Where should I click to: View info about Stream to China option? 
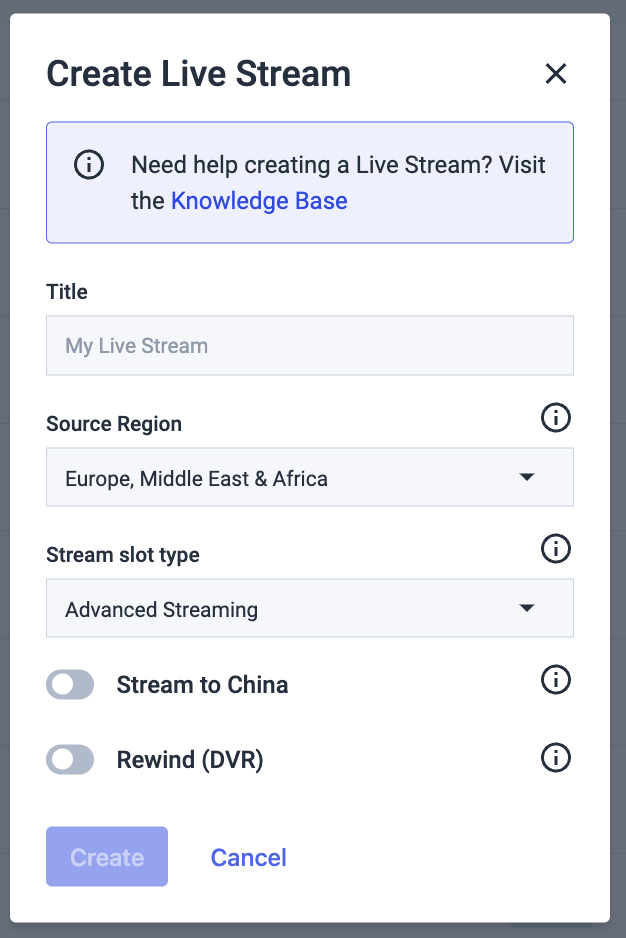(556, 680)
